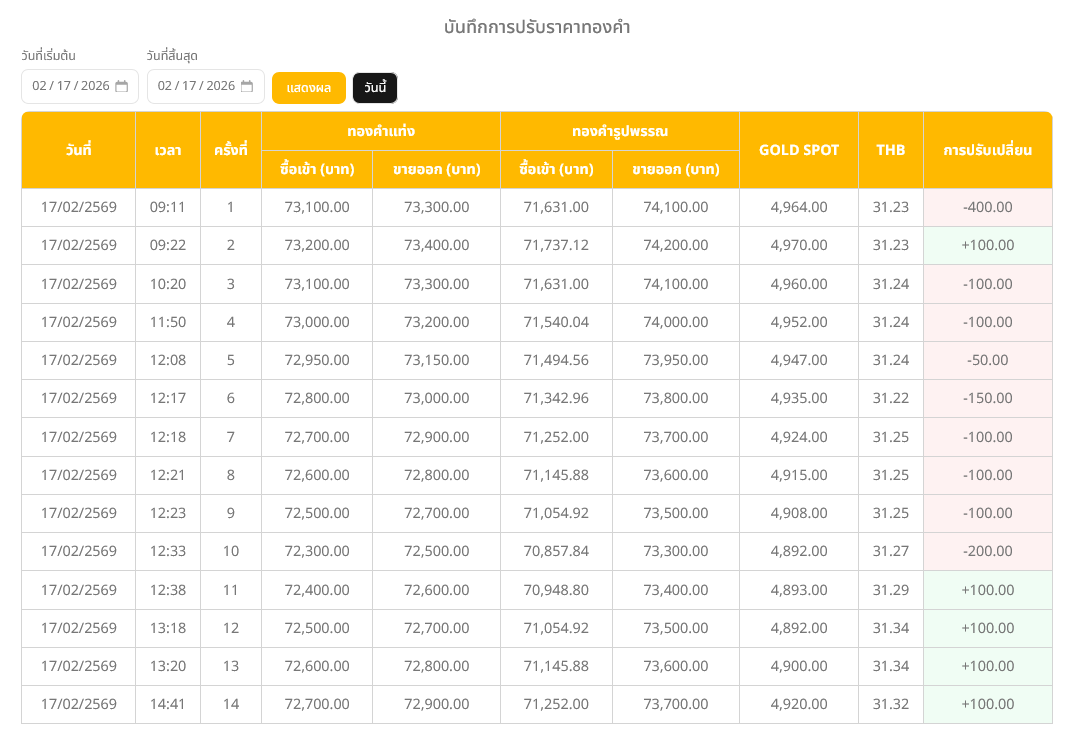Viewport: 1070px width, 729px height.
Task: Open calendar picker in end date field
Action: click(x=247, y=86)
